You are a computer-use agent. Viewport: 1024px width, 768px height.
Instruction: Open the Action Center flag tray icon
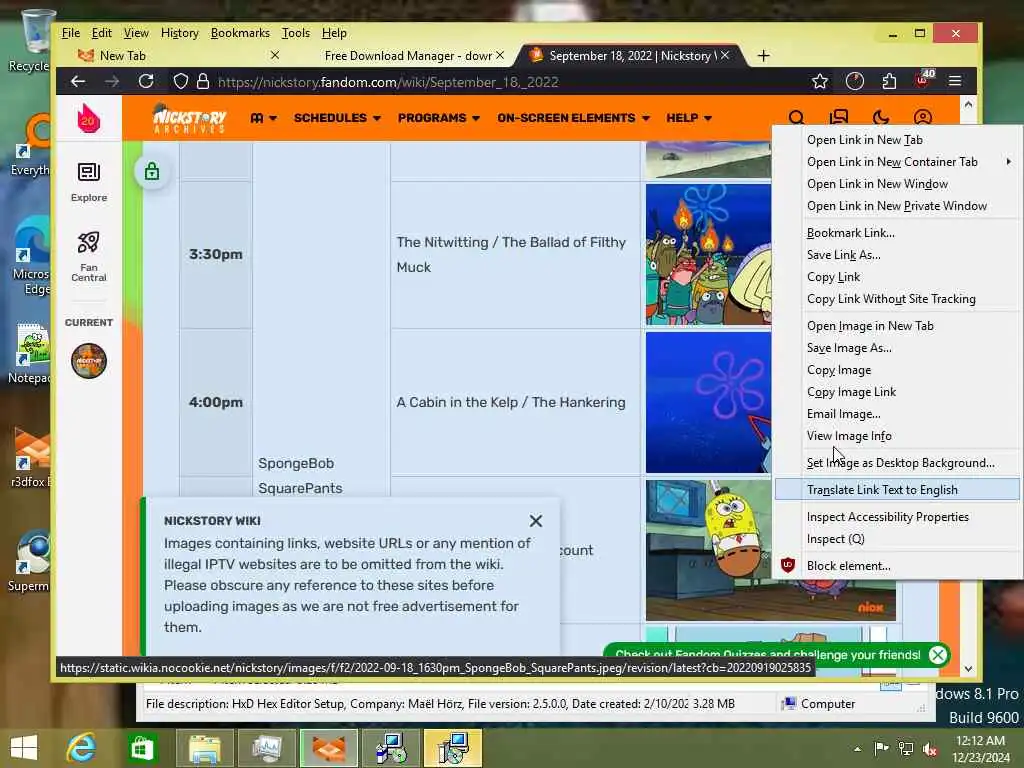[x=881, y=748]
